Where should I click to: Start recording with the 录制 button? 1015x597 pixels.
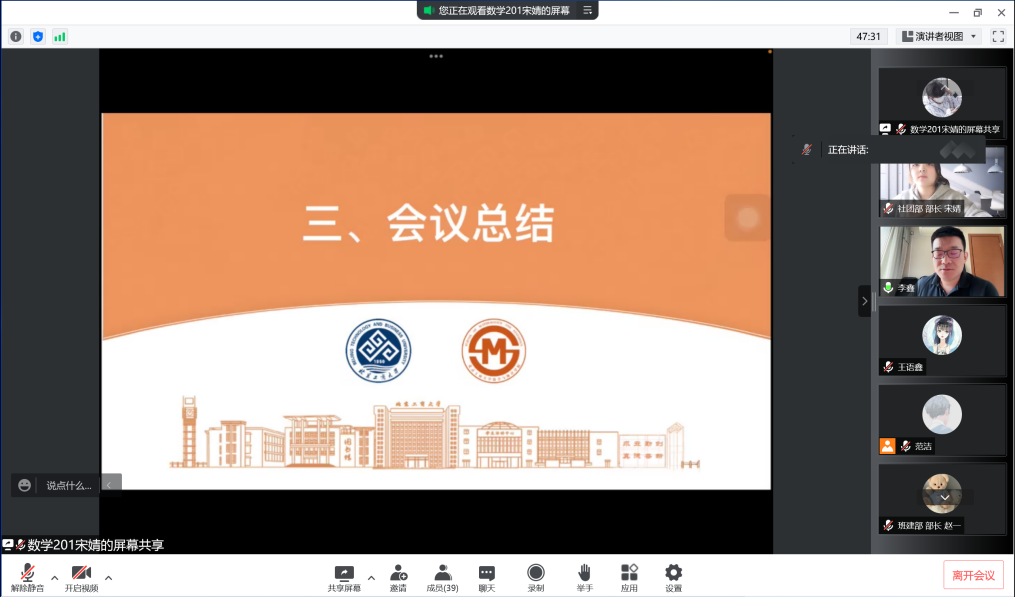pos(536,577)
